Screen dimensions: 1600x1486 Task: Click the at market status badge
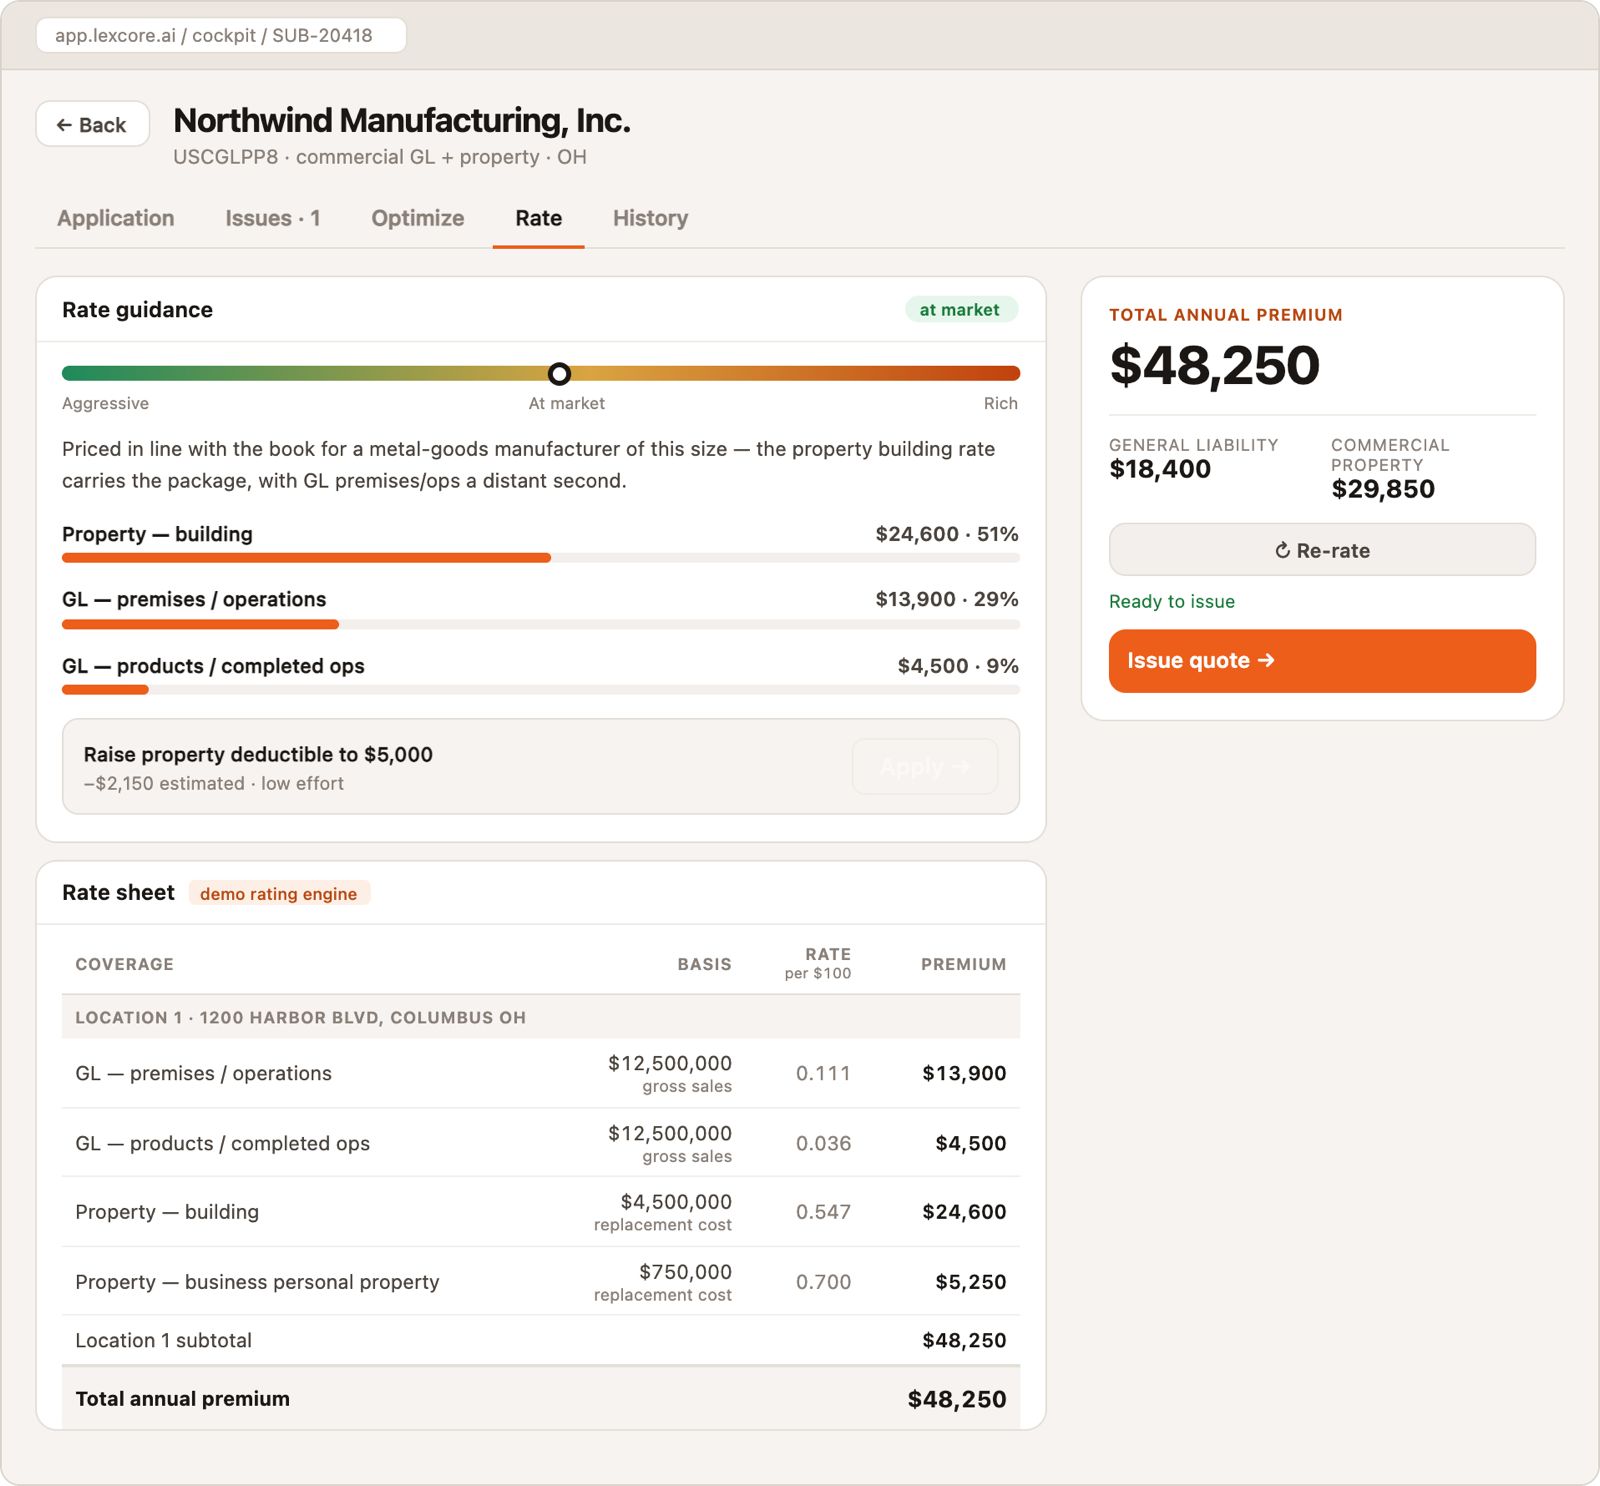960,310
